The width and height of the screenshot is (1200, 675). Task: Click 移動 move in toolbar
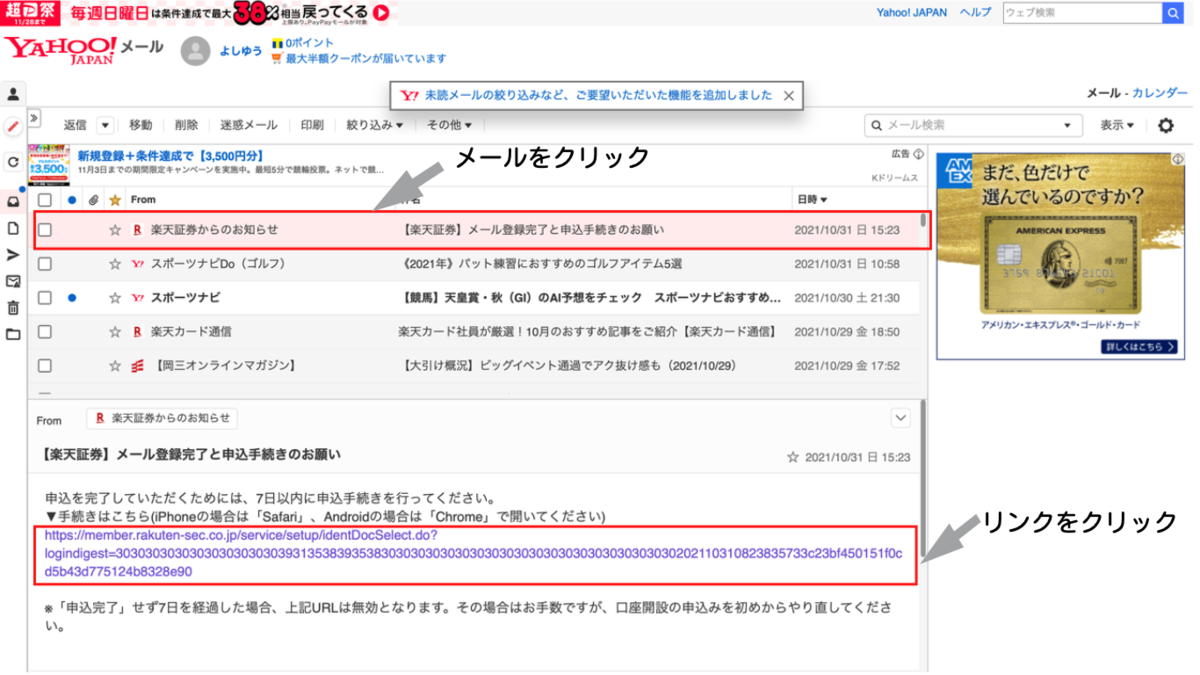pyautogui.click(x=141, y=125)
